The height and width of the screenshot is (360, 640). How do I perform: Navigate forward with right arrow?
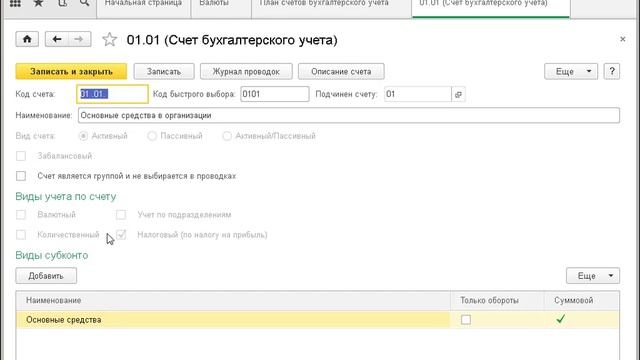click(x=79, y=39)
